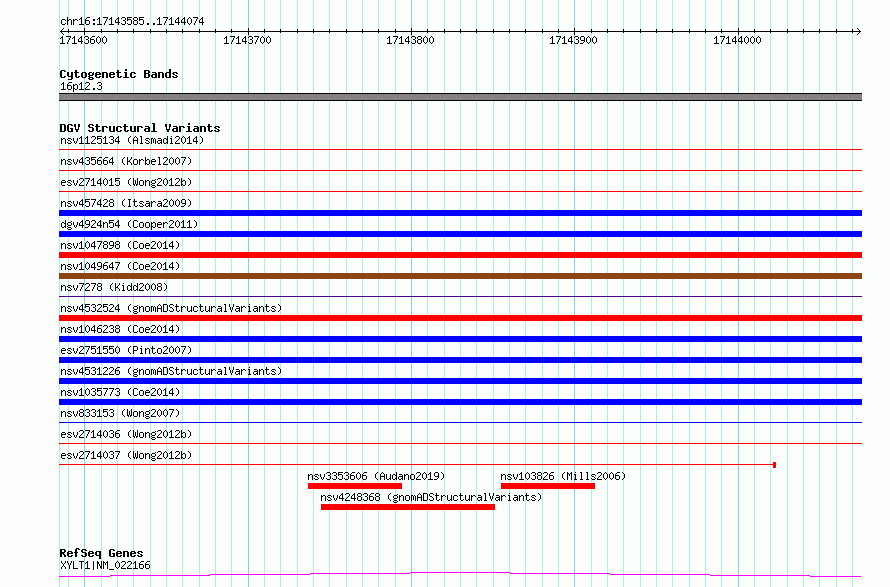Click the RefSeq Genes track title
The width and height of the screenshot is (890, 587).
pyautogui.click(x=101, y=553)
